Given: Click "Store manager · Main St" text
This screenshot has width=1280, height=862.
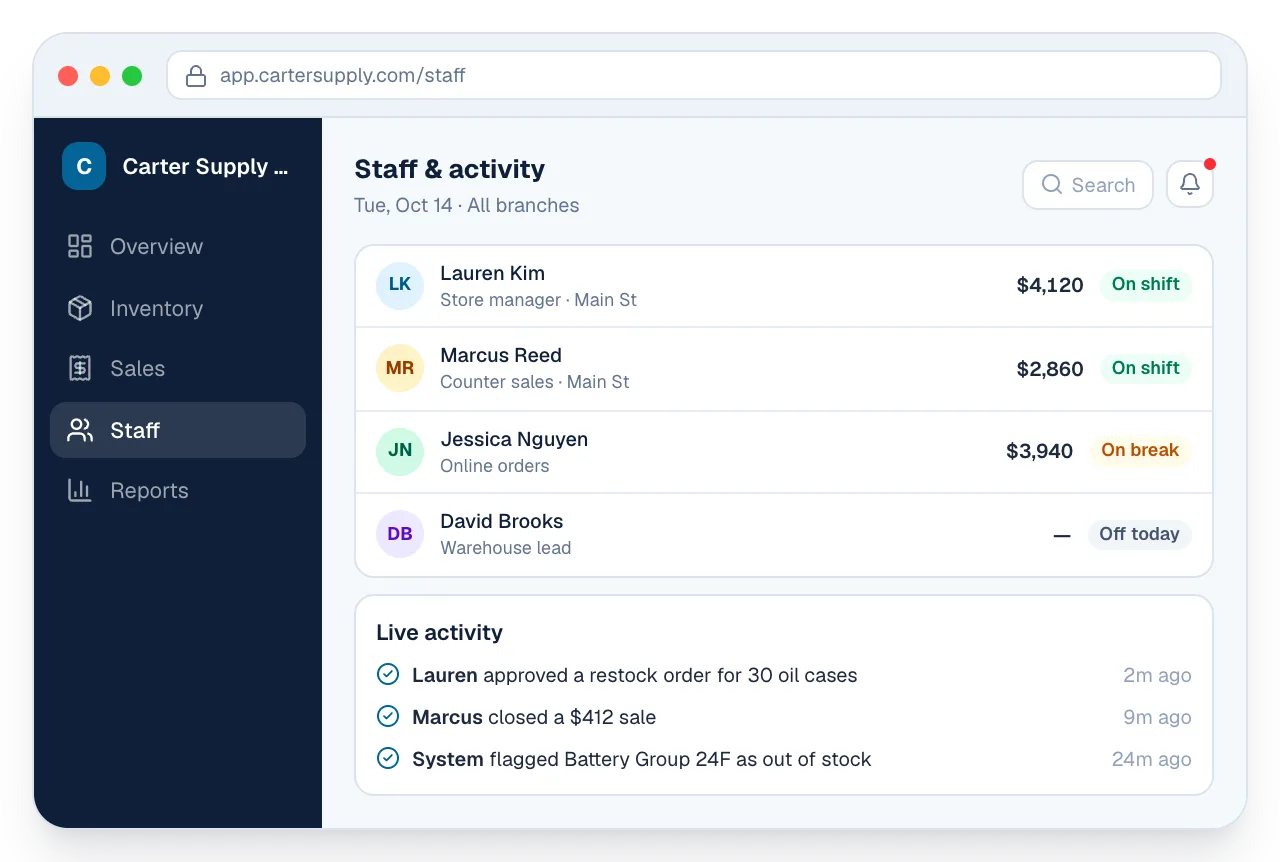Looking at the screenshot, I should [x=538, y=300].
